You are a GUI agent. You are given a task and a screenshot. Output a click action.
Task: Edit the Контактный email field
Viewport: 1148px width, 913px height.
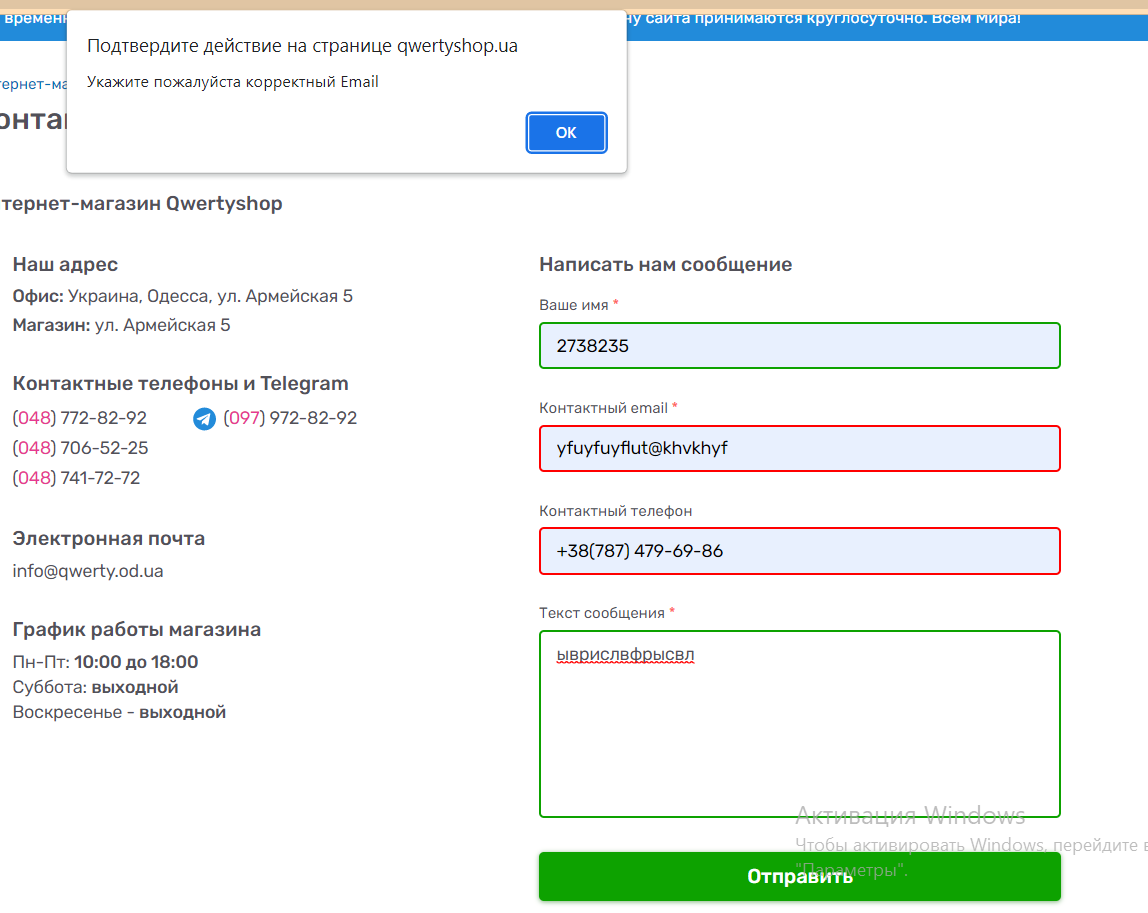pyautogui.click(x=800, y=448)
